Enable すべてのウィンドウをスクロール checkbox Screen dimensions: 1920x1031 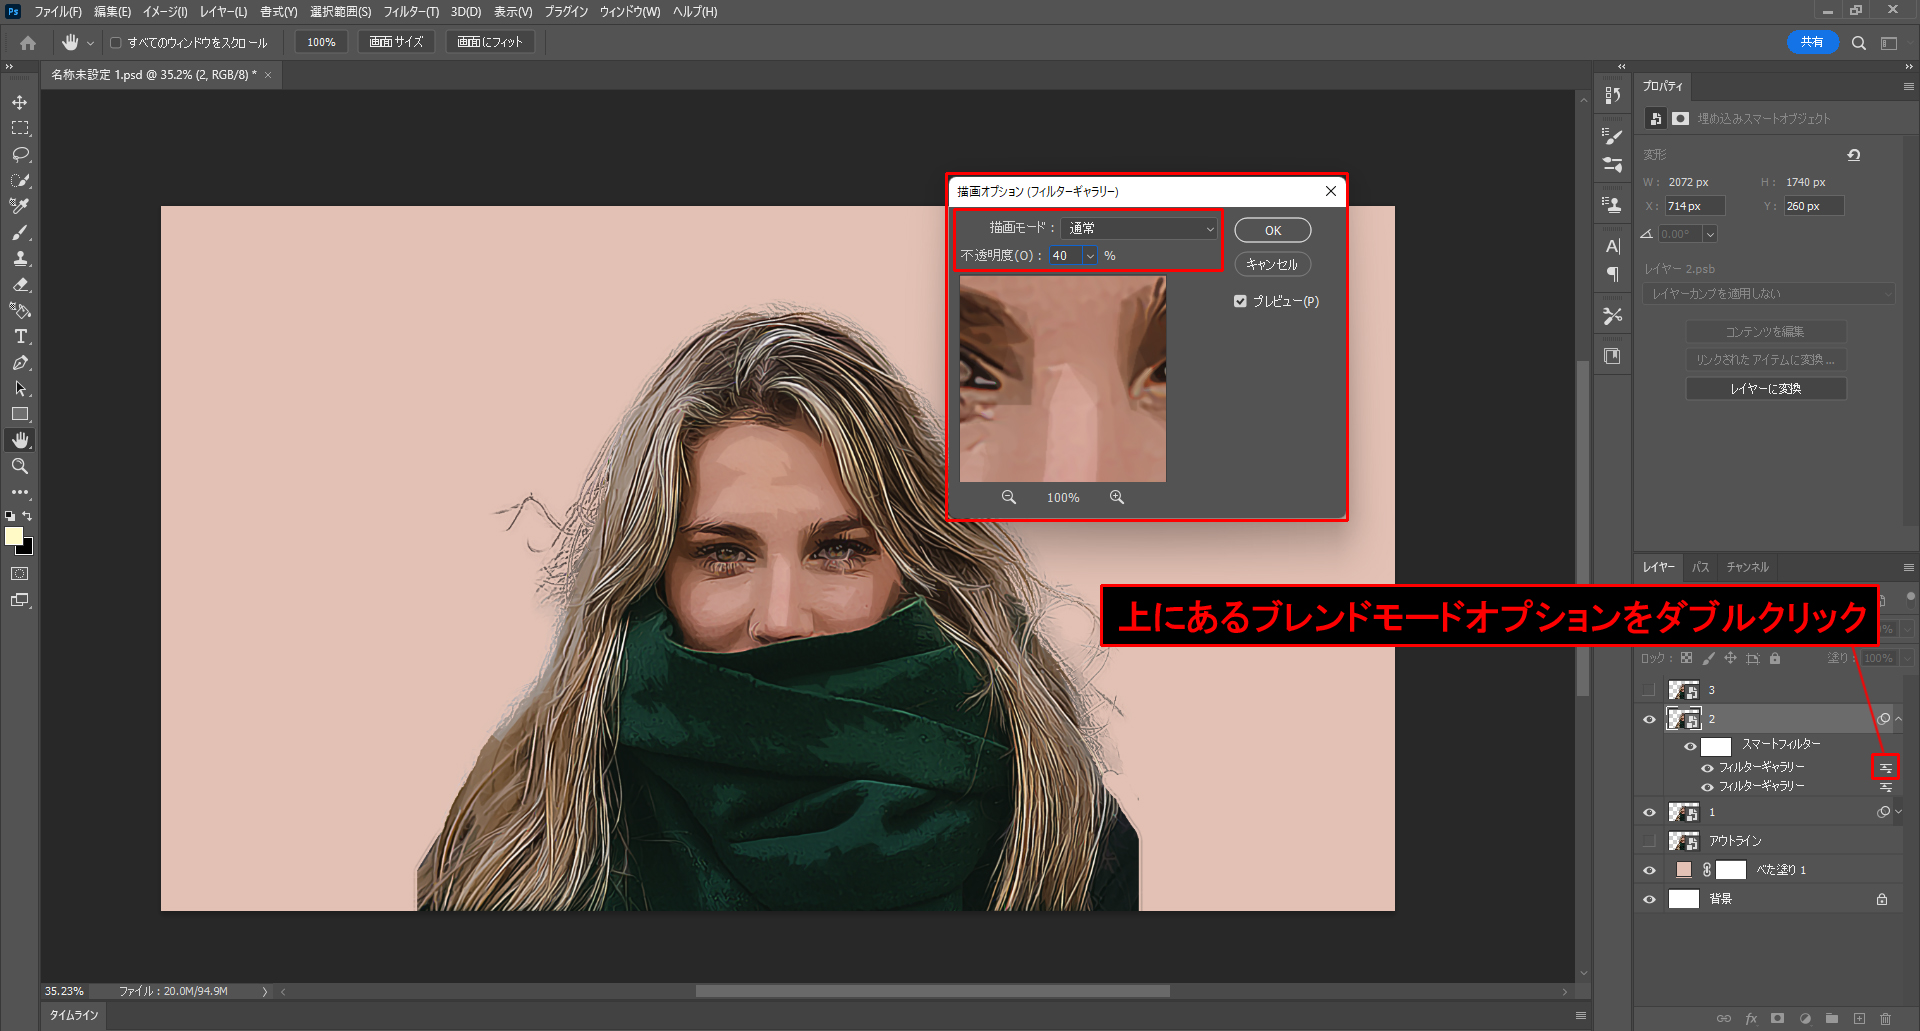116,43
